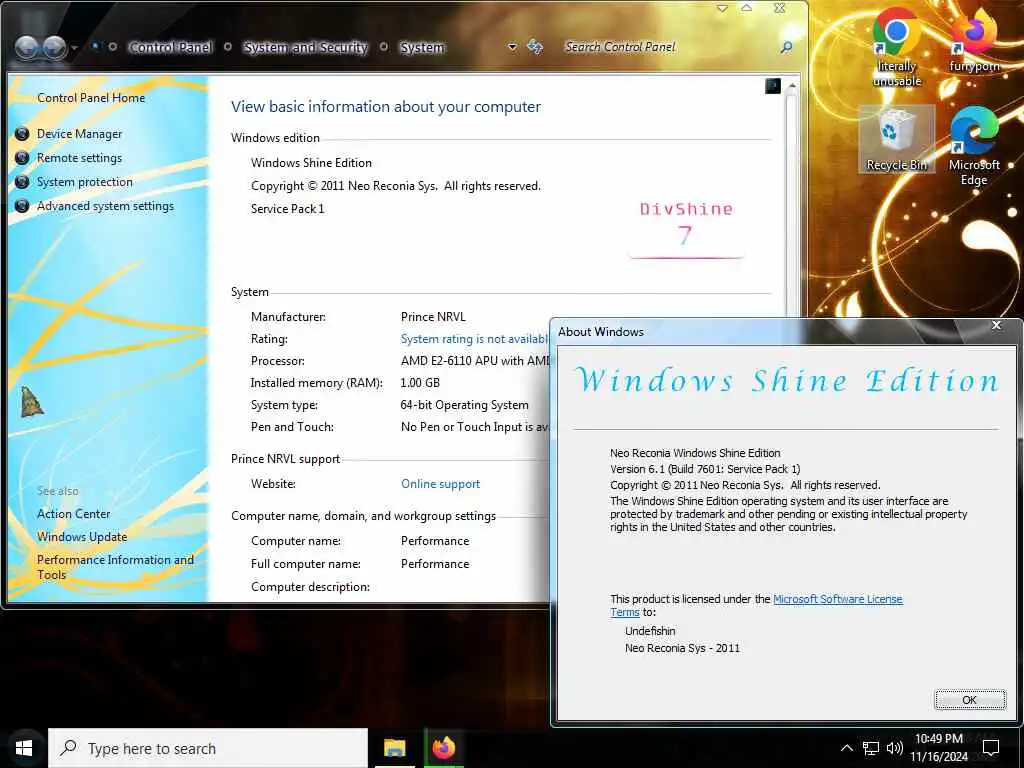Open File Explorer from the taskbar

click(394, 748)
